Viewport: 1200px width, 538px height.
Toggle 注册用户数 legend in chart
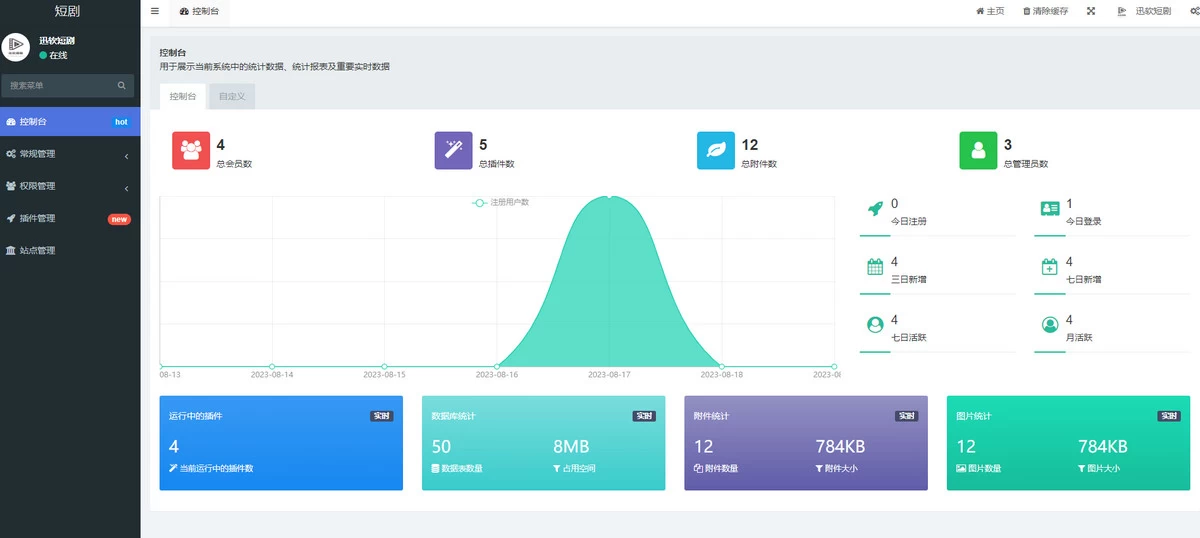(501, 202)
